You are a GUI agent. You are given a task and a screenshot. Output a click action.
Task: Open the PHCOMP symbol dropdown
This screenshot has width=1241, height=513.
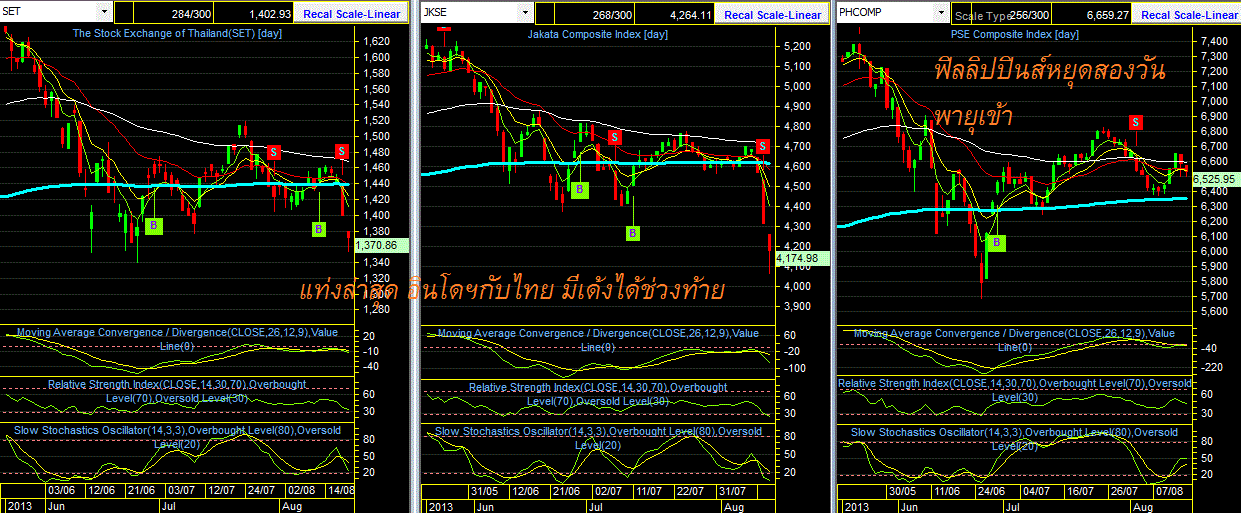(940, 12)
